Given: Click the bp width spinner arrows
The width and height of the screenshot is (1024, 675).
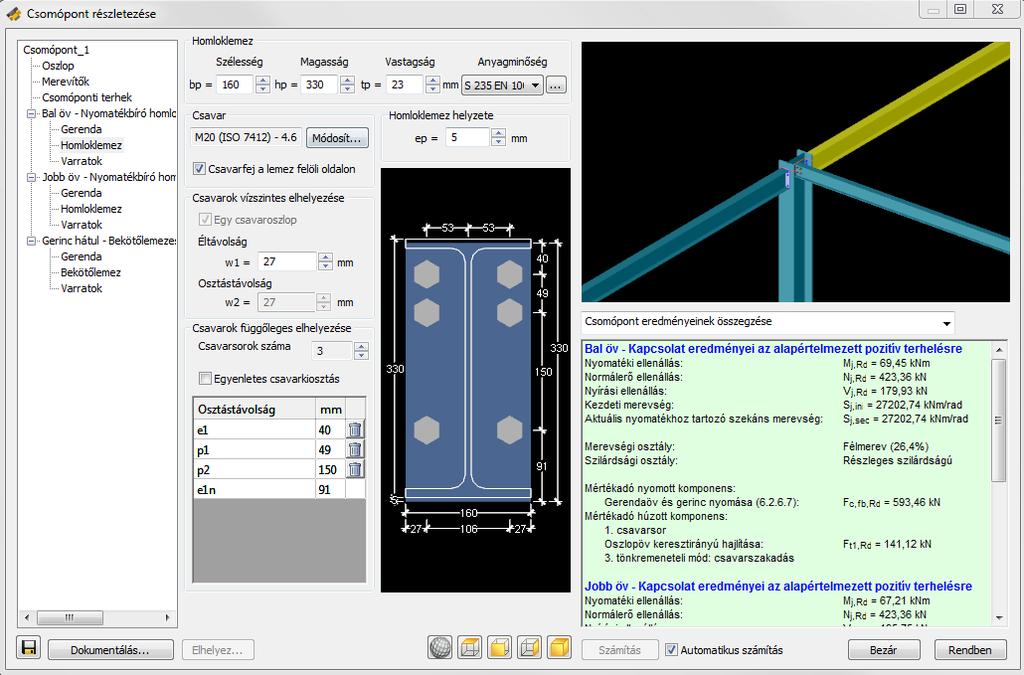Looking at the screenshot, I should tap(263, 84).
